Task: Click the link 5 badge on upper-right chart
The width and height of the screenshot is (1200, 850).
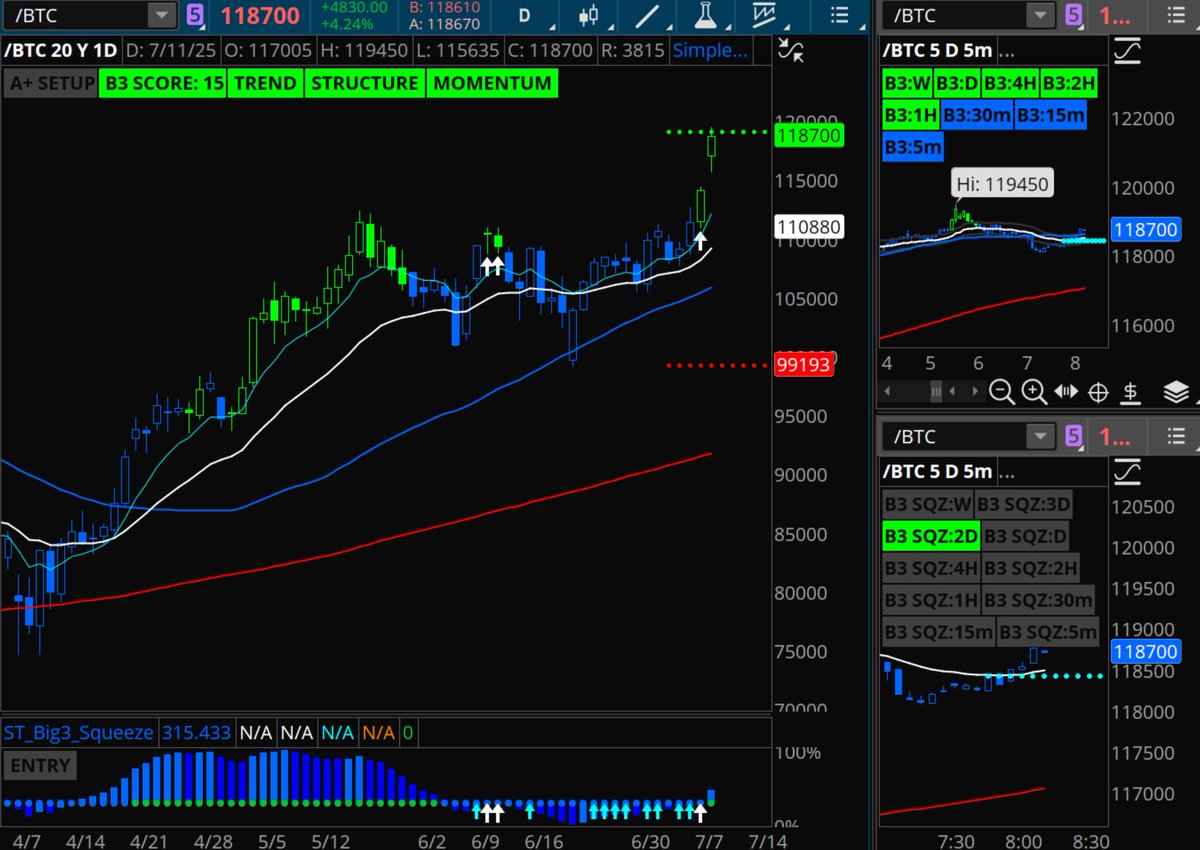Action: point(1073,15)
